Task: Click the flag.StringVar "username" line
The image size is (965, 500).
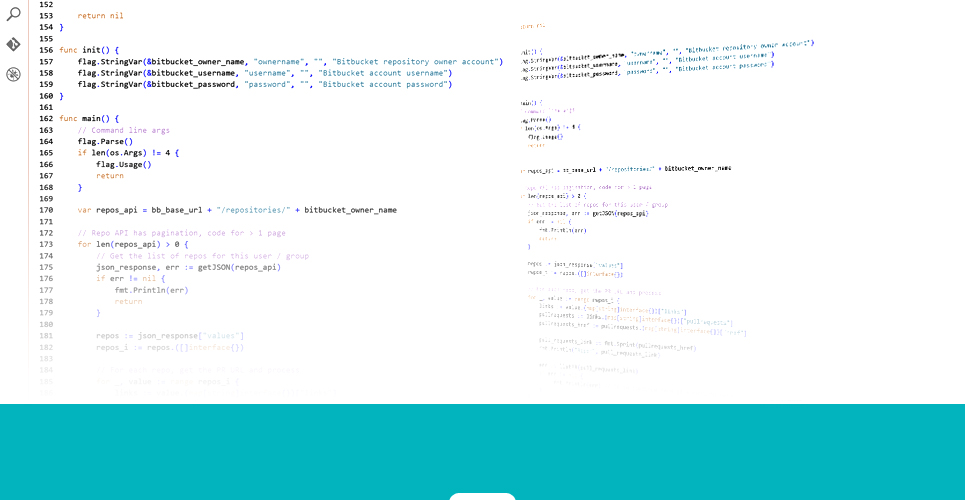Action: [265, 73]
